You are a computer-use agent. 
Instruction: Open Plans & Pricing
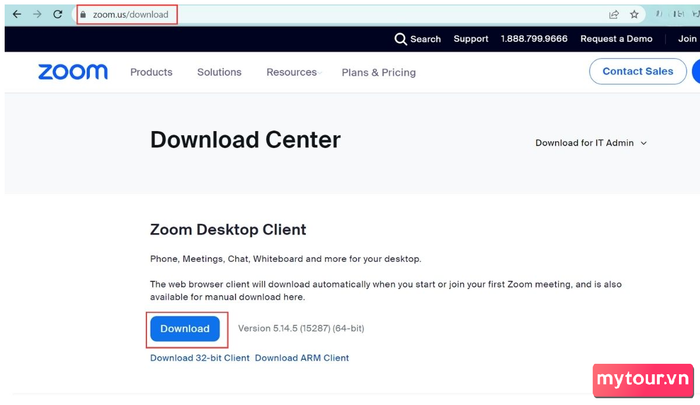(x=379, y=72)
